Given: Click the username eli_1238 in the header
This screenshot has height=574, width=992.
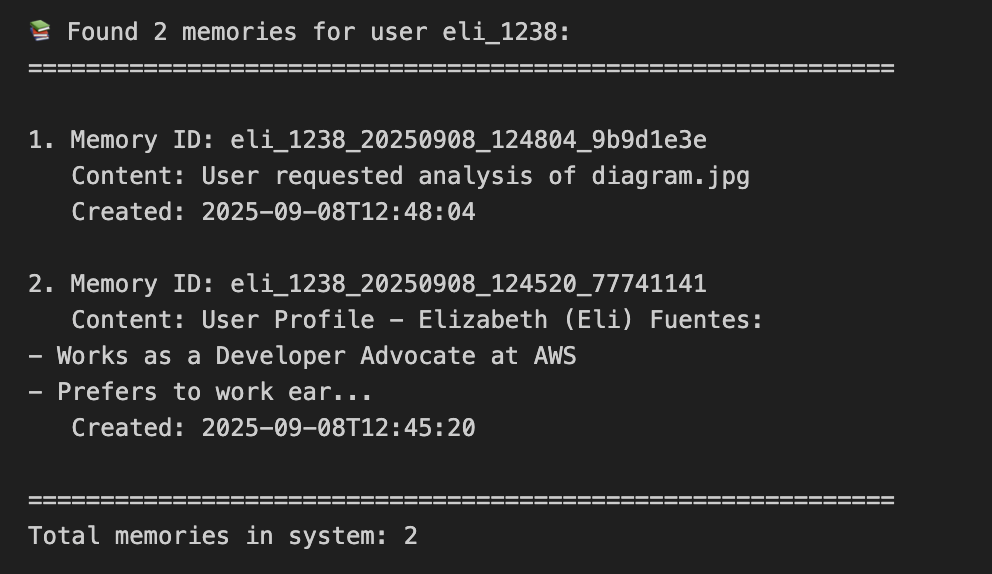Looking at the screenshot, I should tap(504, 32).
